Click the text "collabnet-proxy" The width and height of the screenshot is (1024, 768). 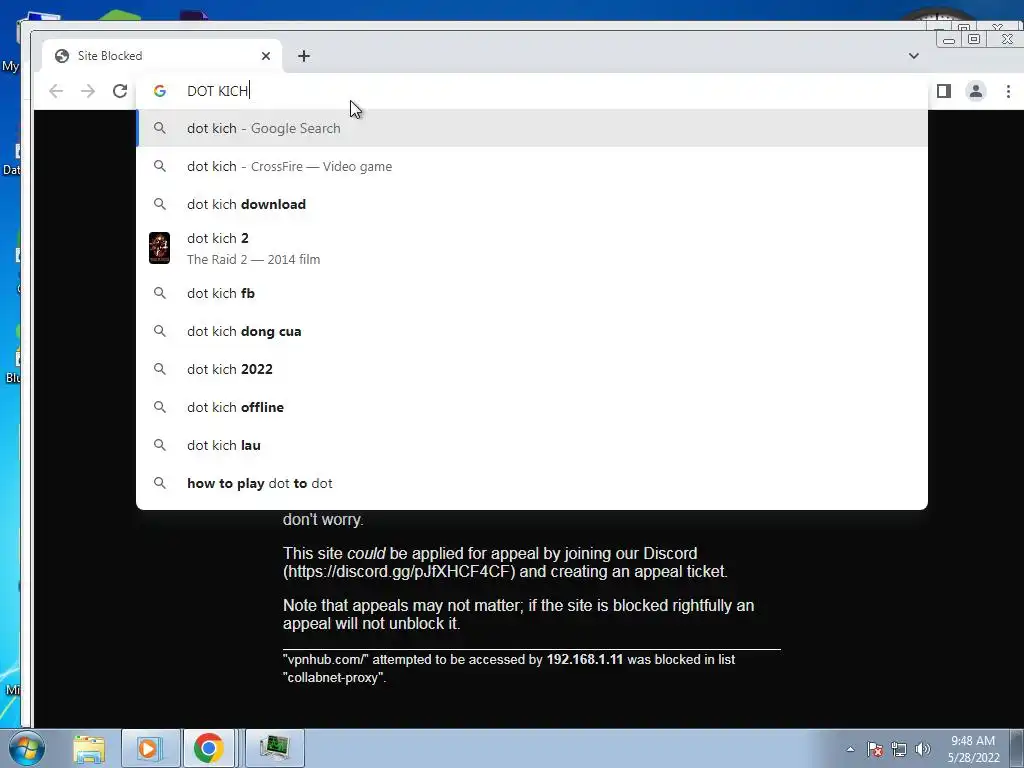[x=333, y=678]
